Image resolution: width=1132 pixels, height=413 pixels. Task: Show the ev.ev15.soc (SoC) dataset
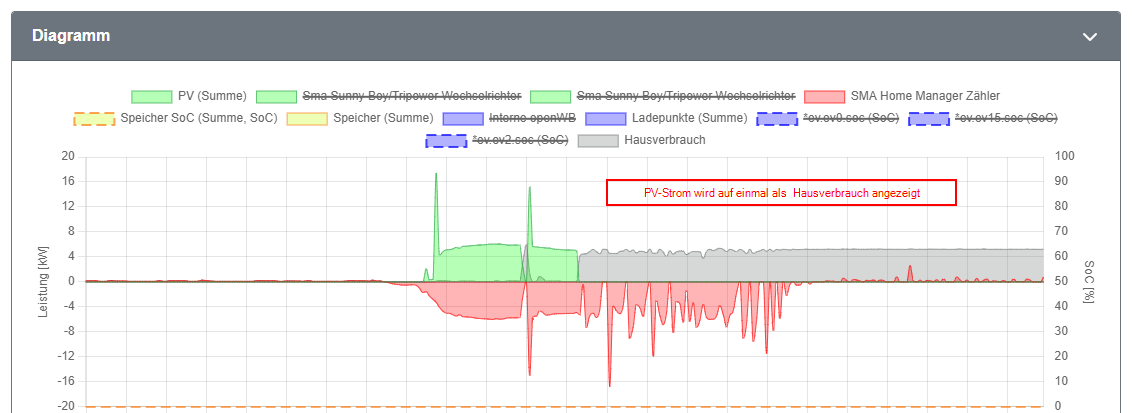point(983,118)
